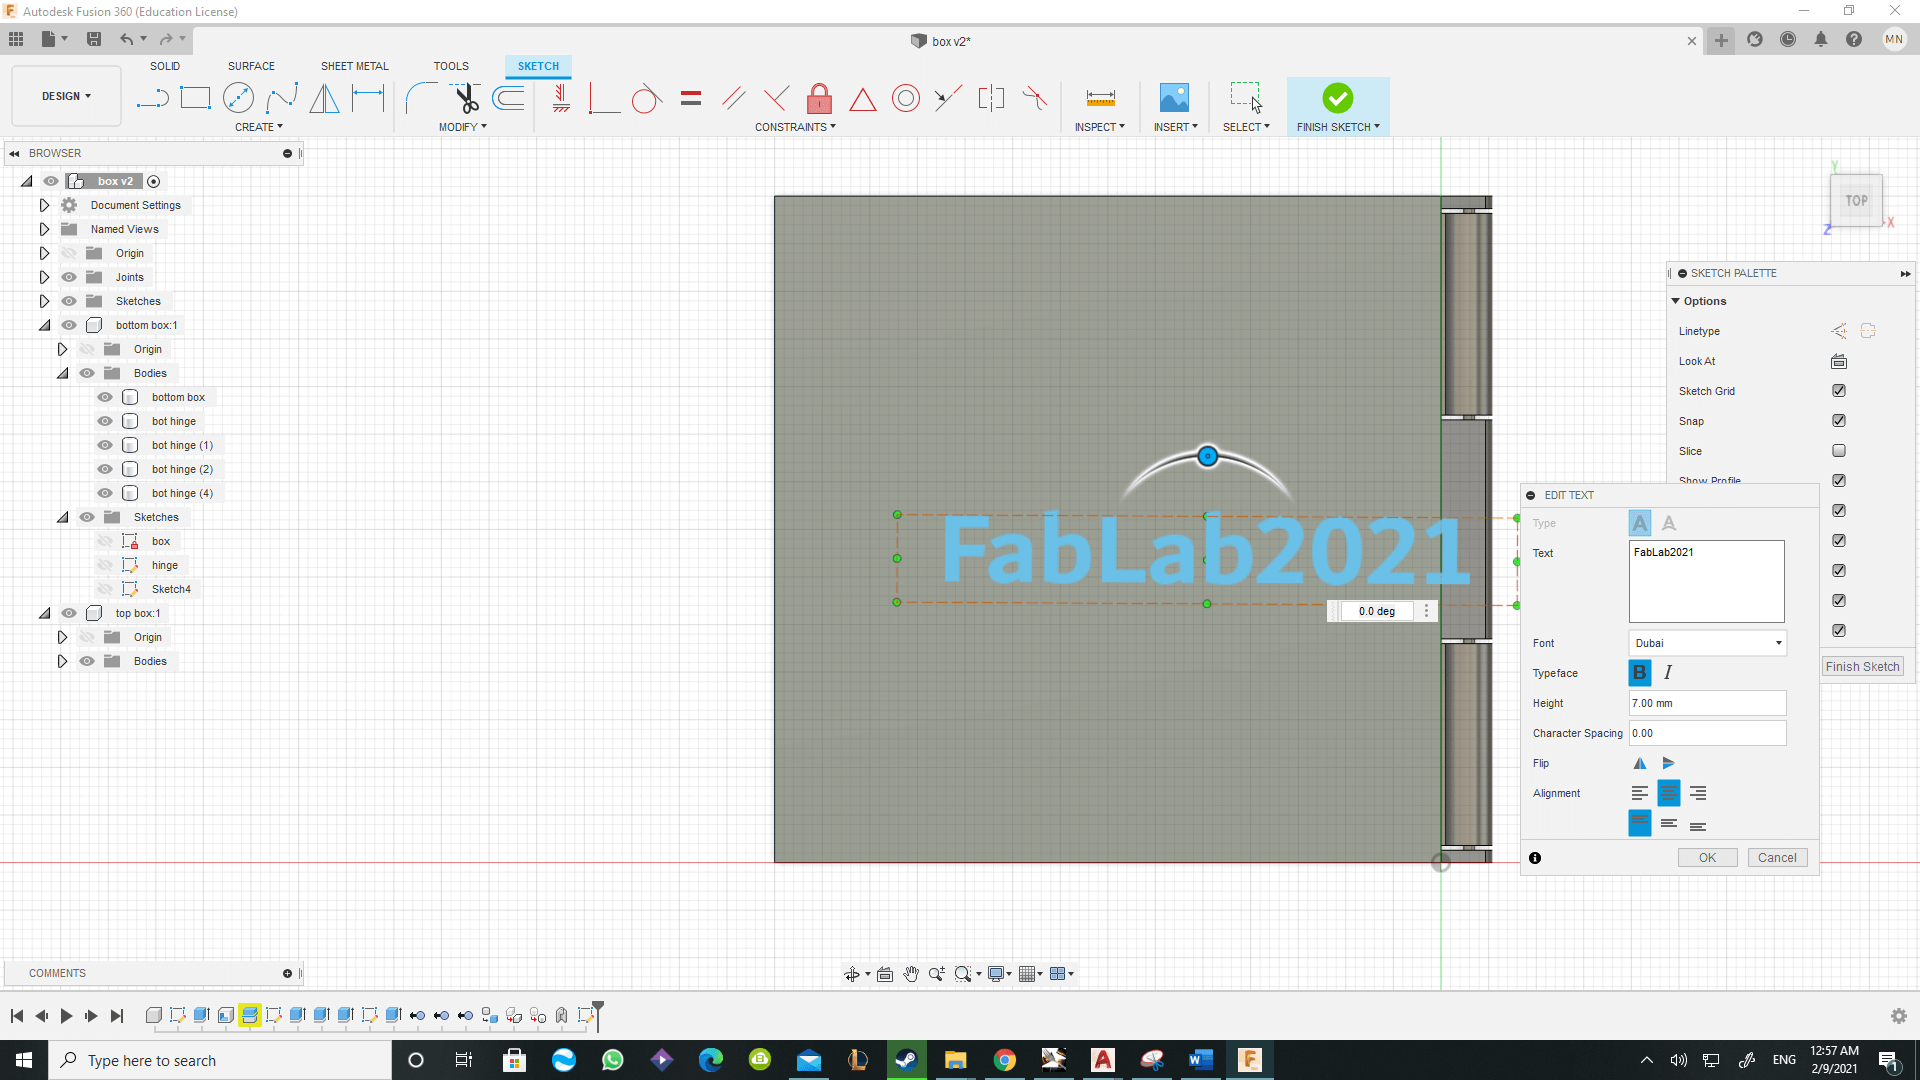Click the Text box containing FabLab2021
Image resolution: width=1920 pixels, height=1080 pixels.
pyautogui.click(x=1706, y=582)
